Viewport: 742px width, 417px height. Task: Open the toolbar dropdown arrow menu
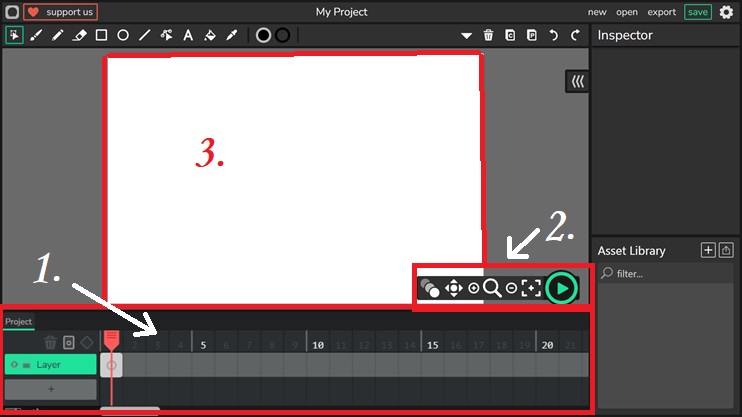(466, 35)
